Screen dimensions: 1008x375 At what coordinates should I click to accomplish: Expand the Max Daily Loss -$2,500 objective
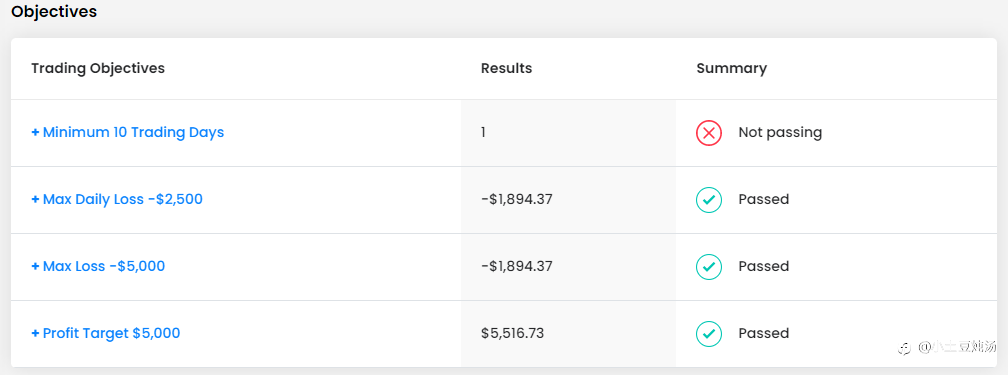[117, 199]
